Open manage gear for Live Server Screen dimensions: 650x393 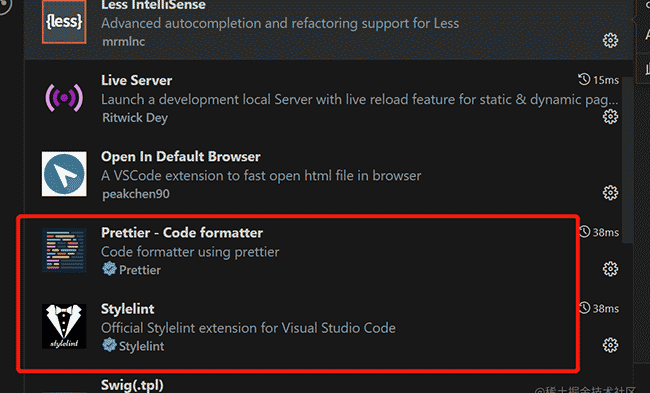(610, 116)
